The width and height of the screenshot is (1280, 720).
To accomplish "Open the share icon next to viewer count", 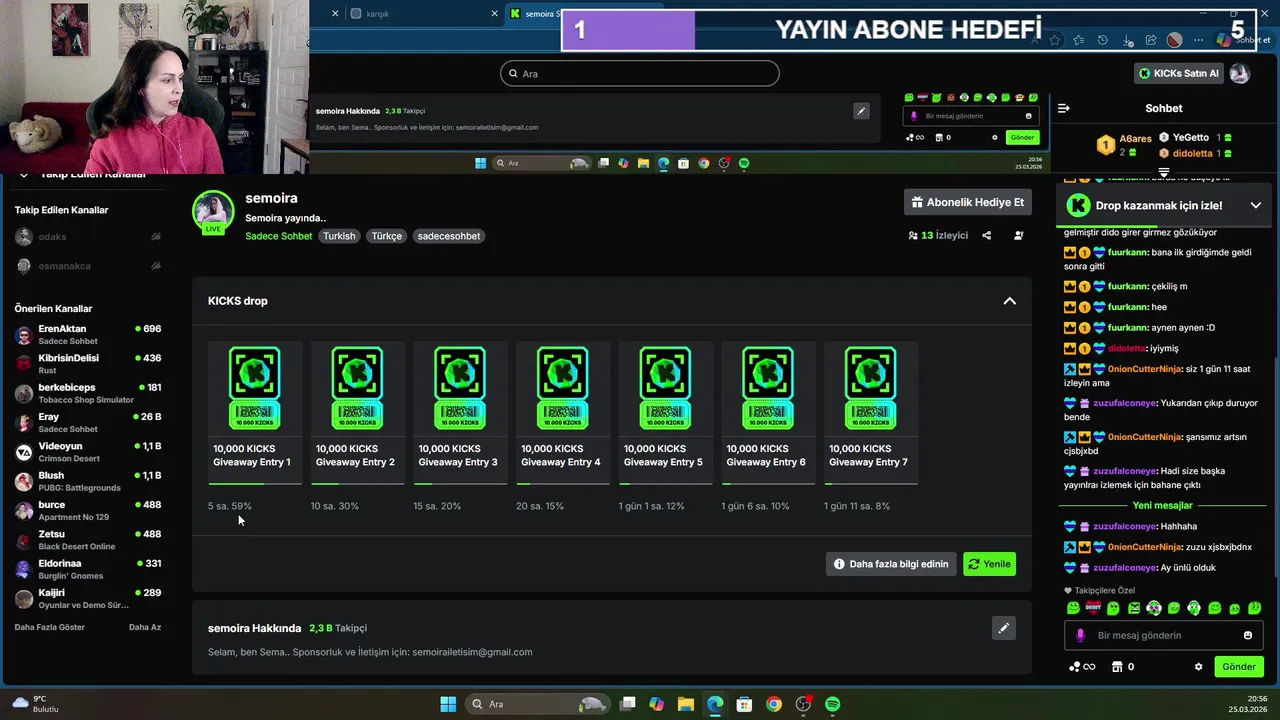I will click(987, 236).
